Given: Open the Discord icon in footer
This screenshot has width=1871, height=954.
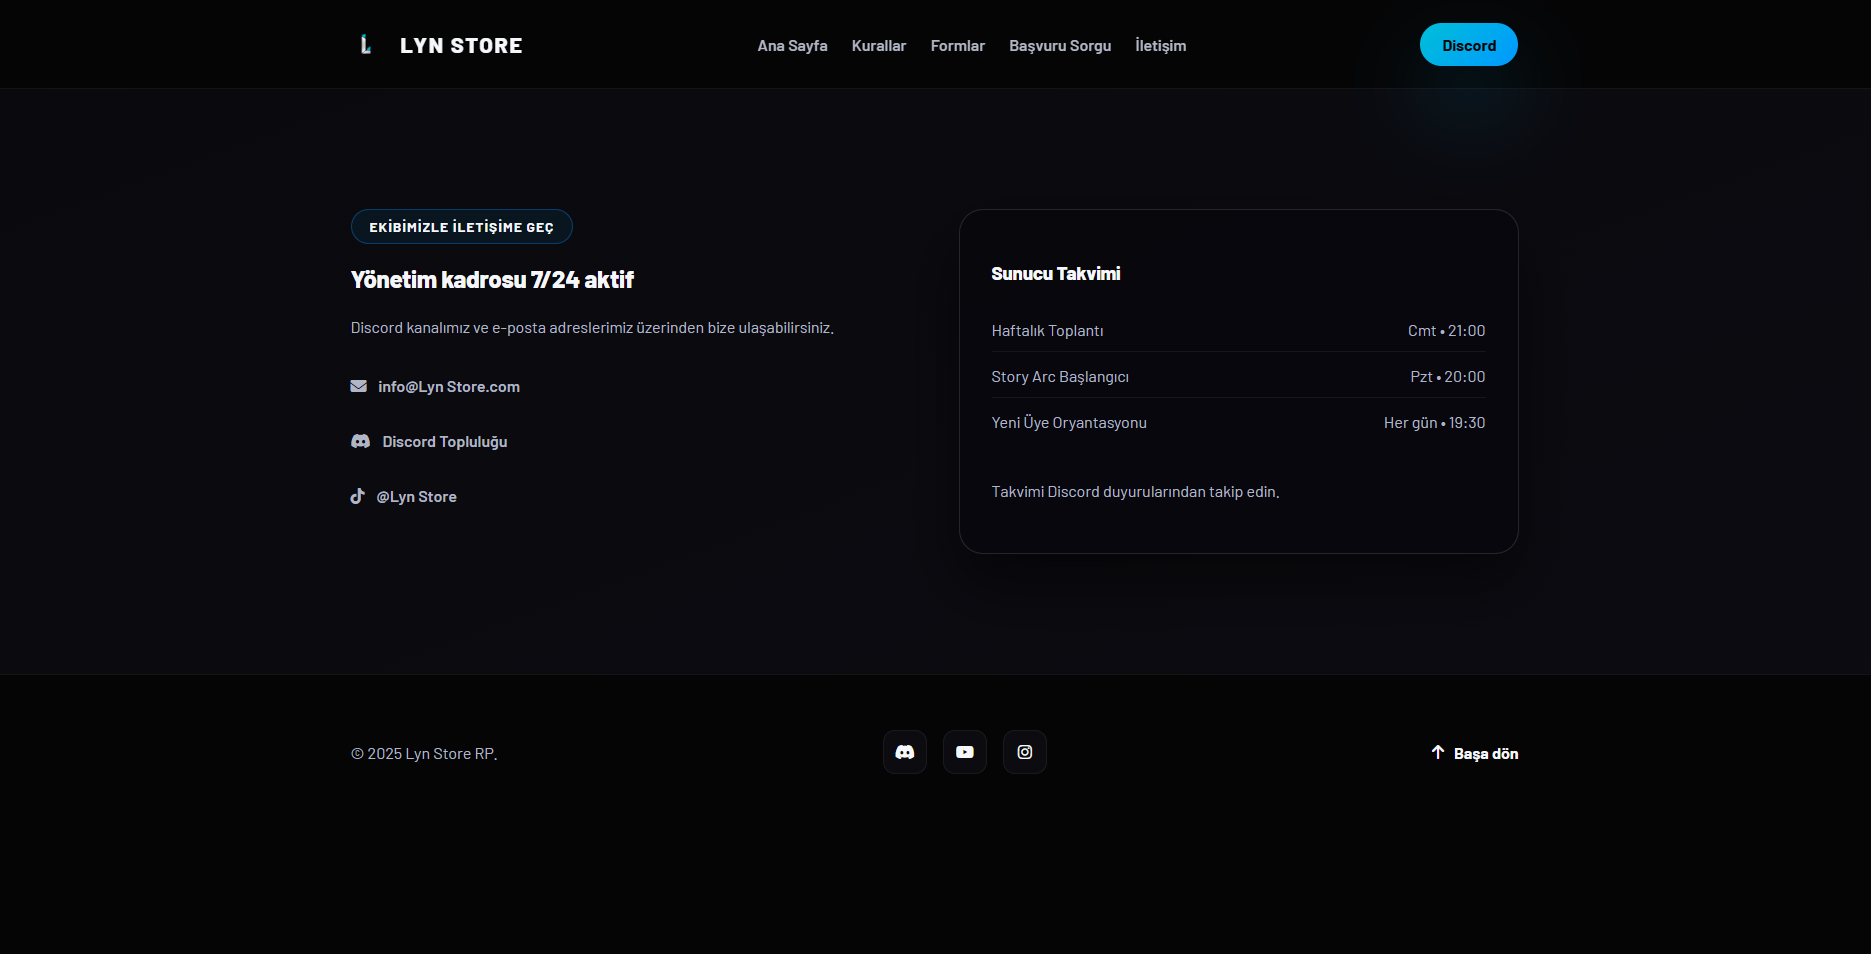Looking at the screenshot, I should tap(904, 752).
